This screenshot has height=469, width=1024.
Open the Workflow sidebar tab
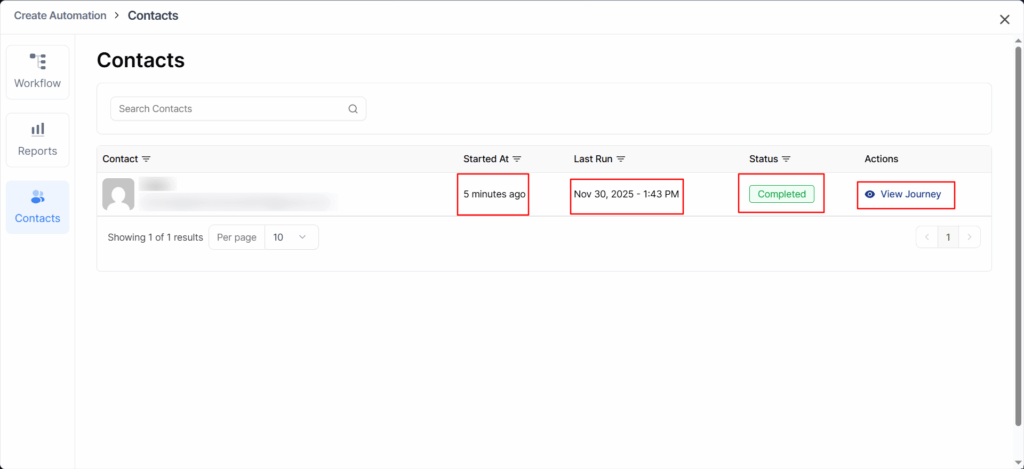pyautogui.click(x=38, y=71)
